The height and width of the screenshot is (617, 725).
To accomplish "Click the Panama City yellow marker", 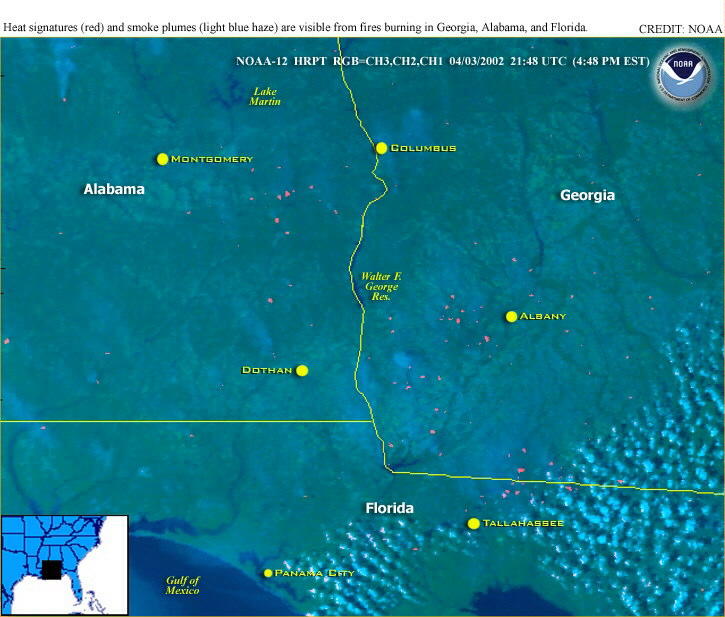I will pyautogui.click(x=268, y=573).
